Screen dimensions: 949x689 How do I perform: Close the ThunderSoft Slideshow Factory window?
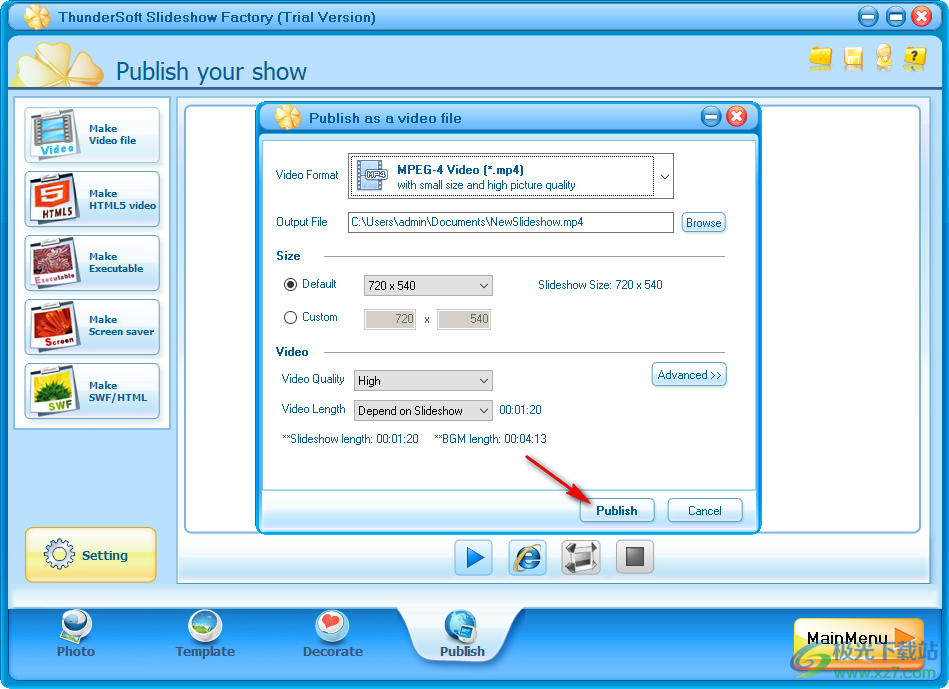[x=922, y=16]
